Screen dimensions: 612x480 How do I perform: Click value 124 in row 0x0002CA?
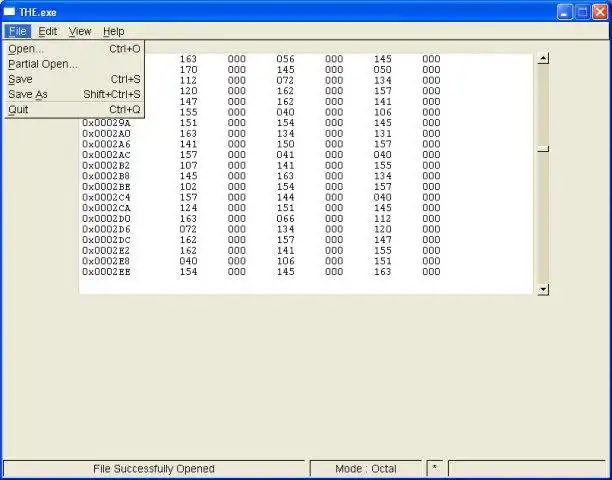click(x=189, y=208)
